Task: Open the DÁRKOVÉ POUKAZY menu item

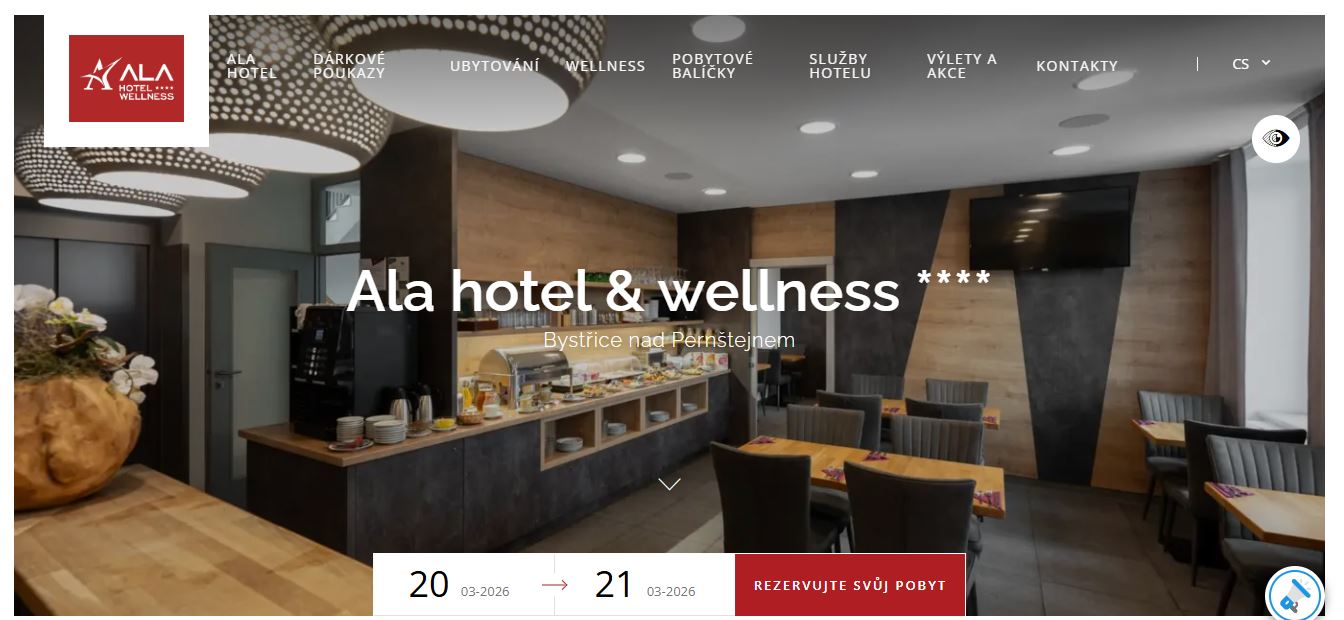Action: [x=349, y=66]
